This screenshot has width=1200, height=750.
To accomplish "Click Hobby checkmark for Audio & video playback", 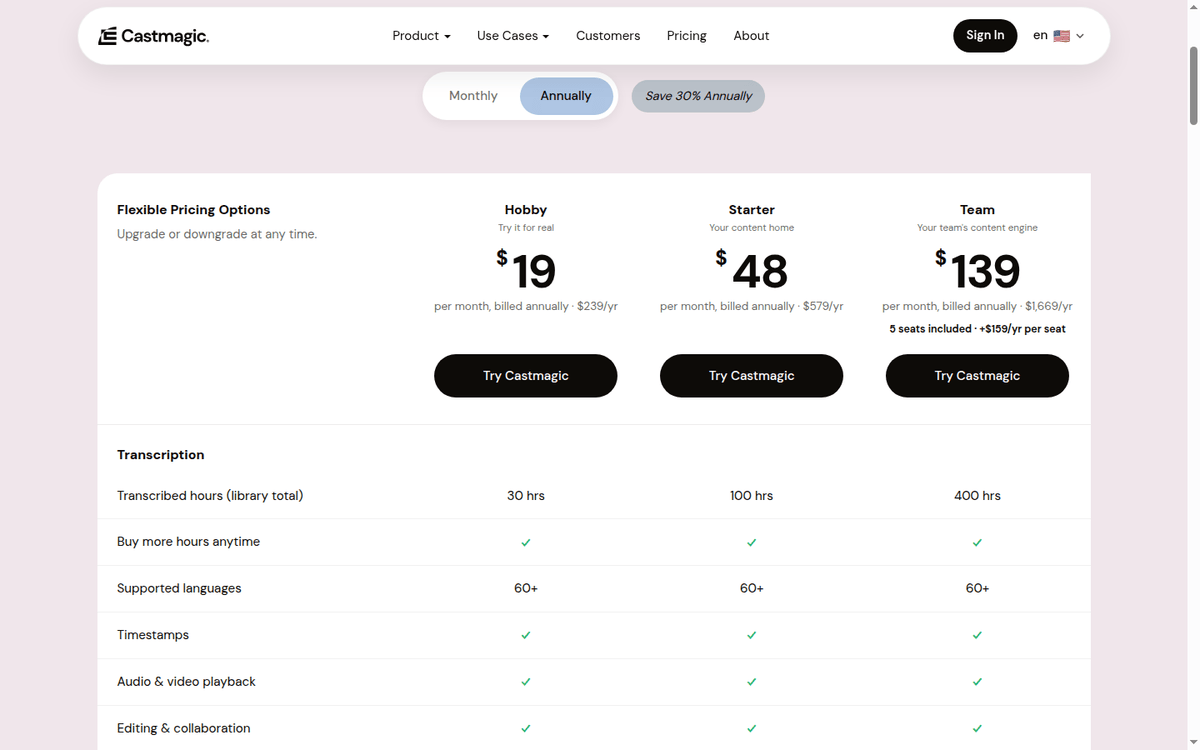I will click(526, 682).
